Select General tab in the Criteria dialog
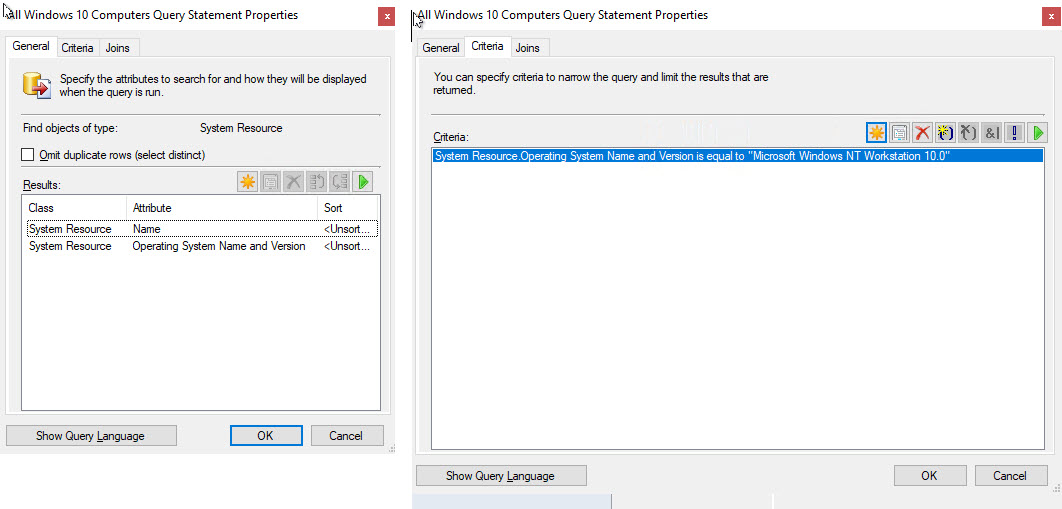Screen dimensions: 1062x509 point(441,48)
